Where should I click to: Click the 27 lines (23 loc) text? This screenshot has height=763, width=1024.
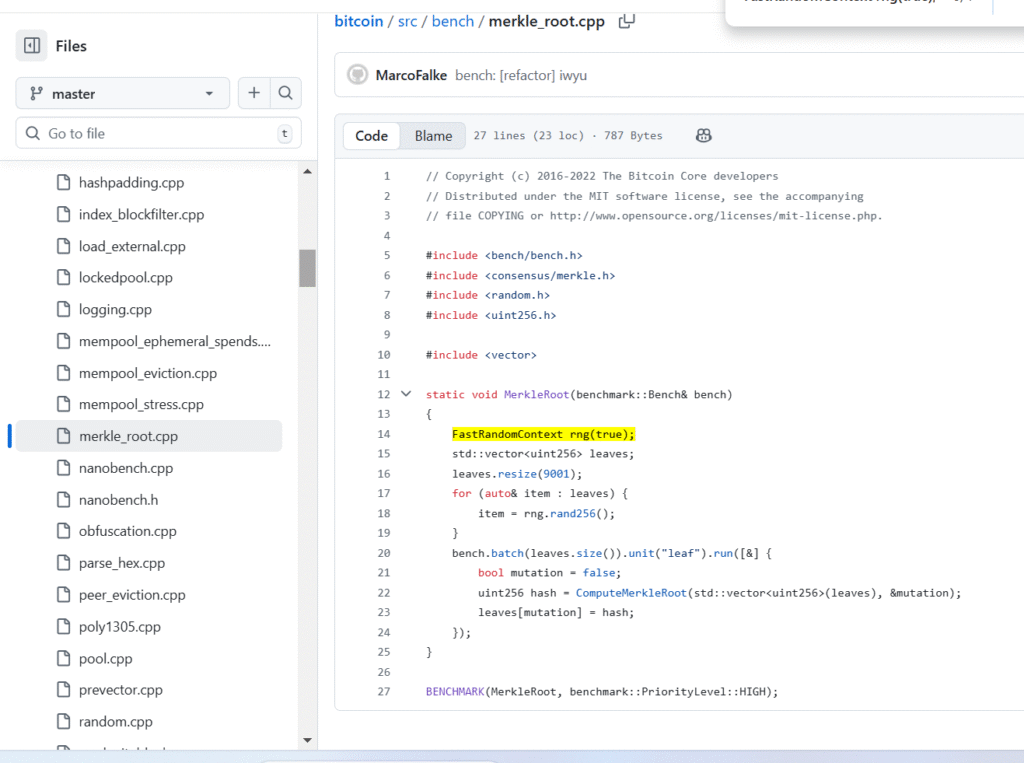click(x=528, y=135)
